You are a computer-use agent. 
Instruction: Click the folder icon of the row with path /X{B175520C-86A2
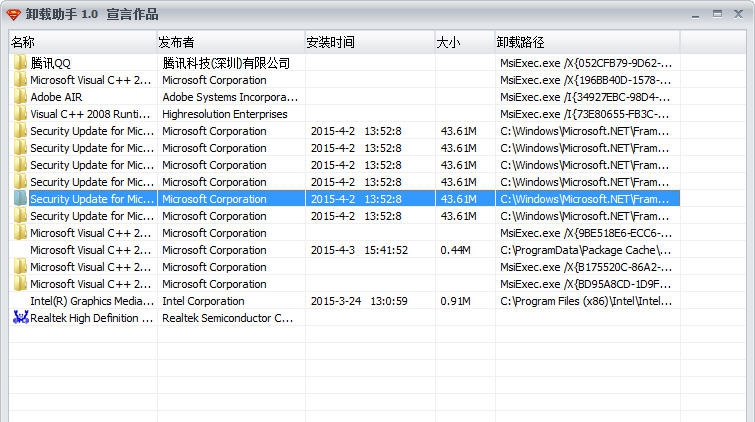[20, 266]
